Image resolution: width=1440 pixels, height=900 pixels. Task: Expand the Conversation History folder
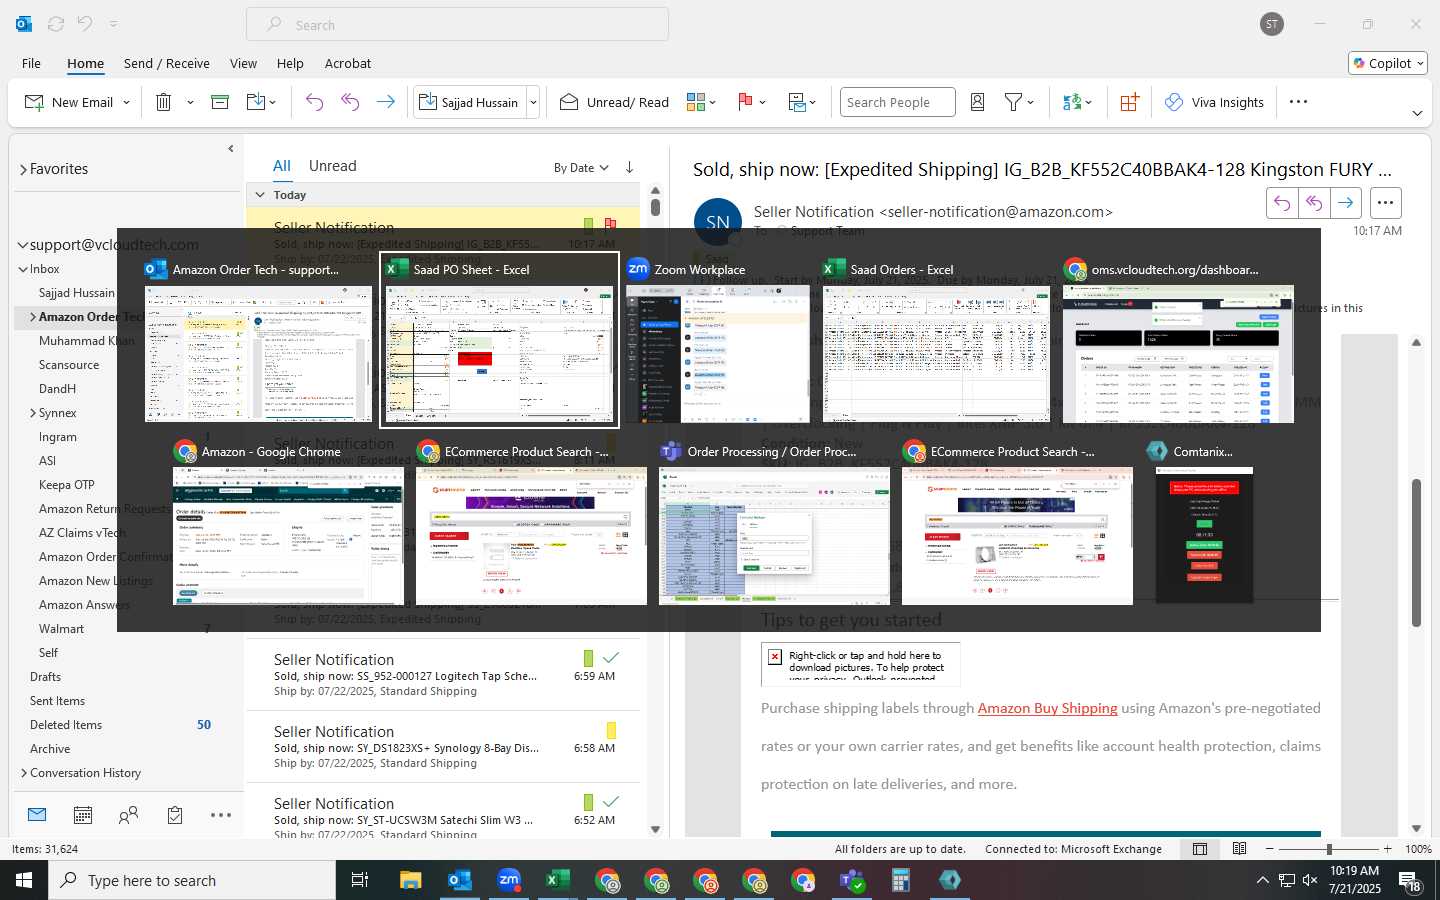24,773
